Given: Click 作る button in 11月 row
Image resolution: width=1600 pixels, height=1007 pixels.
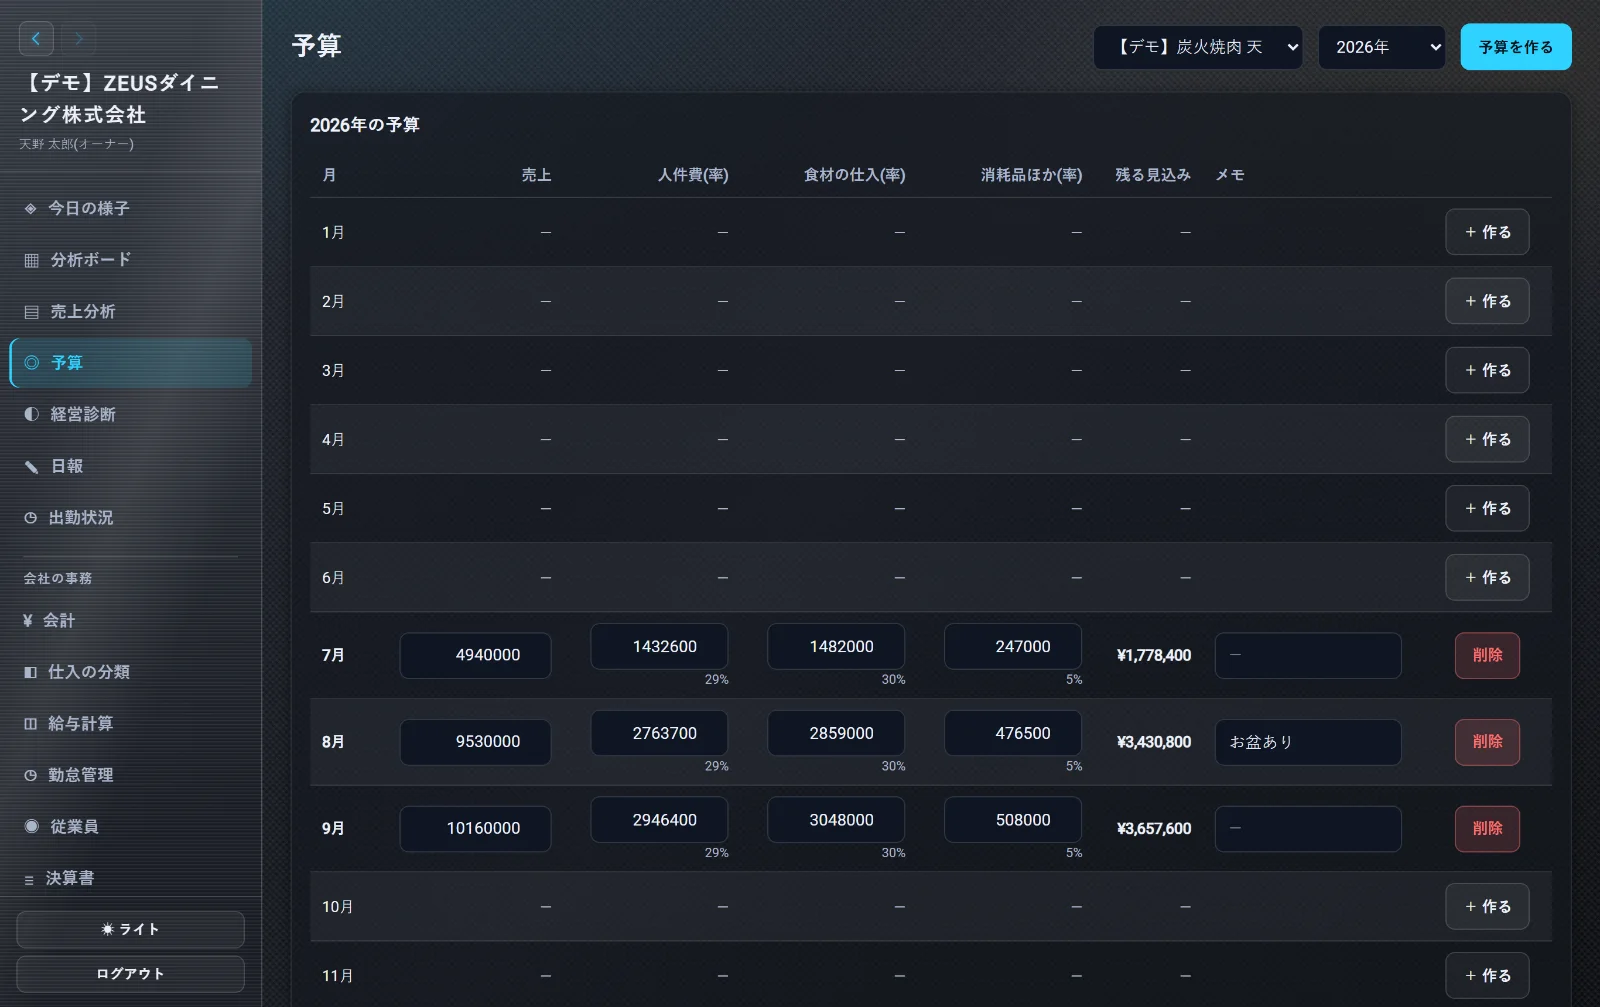Looking at the screenshot, I should point(1487,975).
